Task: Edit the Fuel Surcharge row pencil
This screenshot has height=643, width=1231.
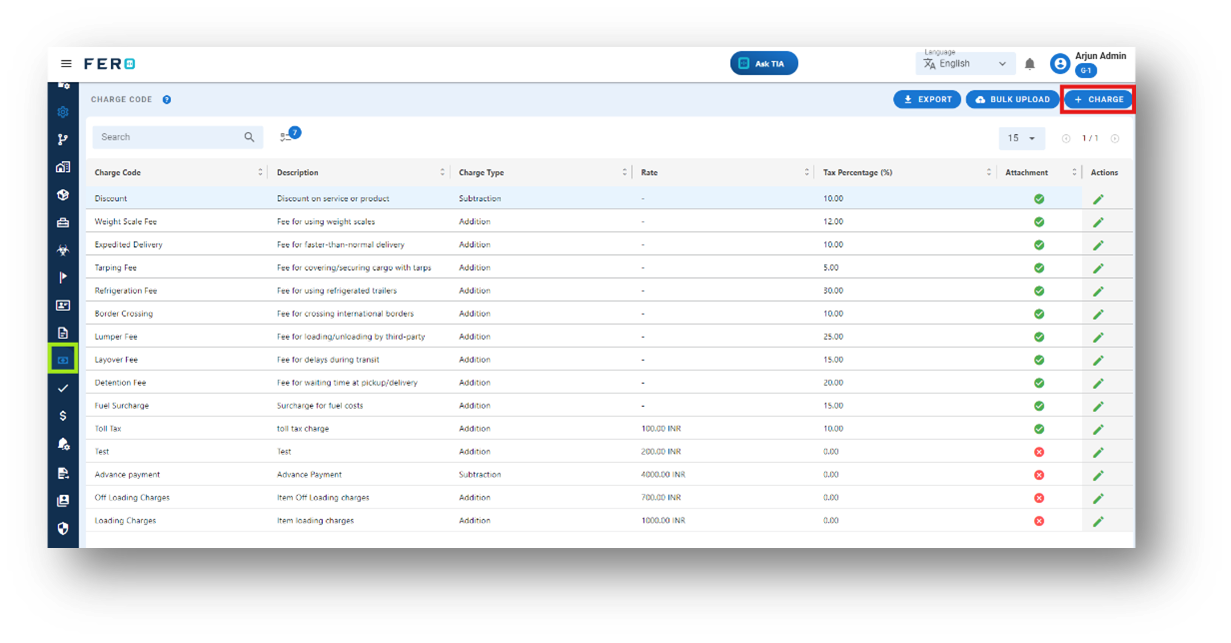Action: [x=1099, y=406]
